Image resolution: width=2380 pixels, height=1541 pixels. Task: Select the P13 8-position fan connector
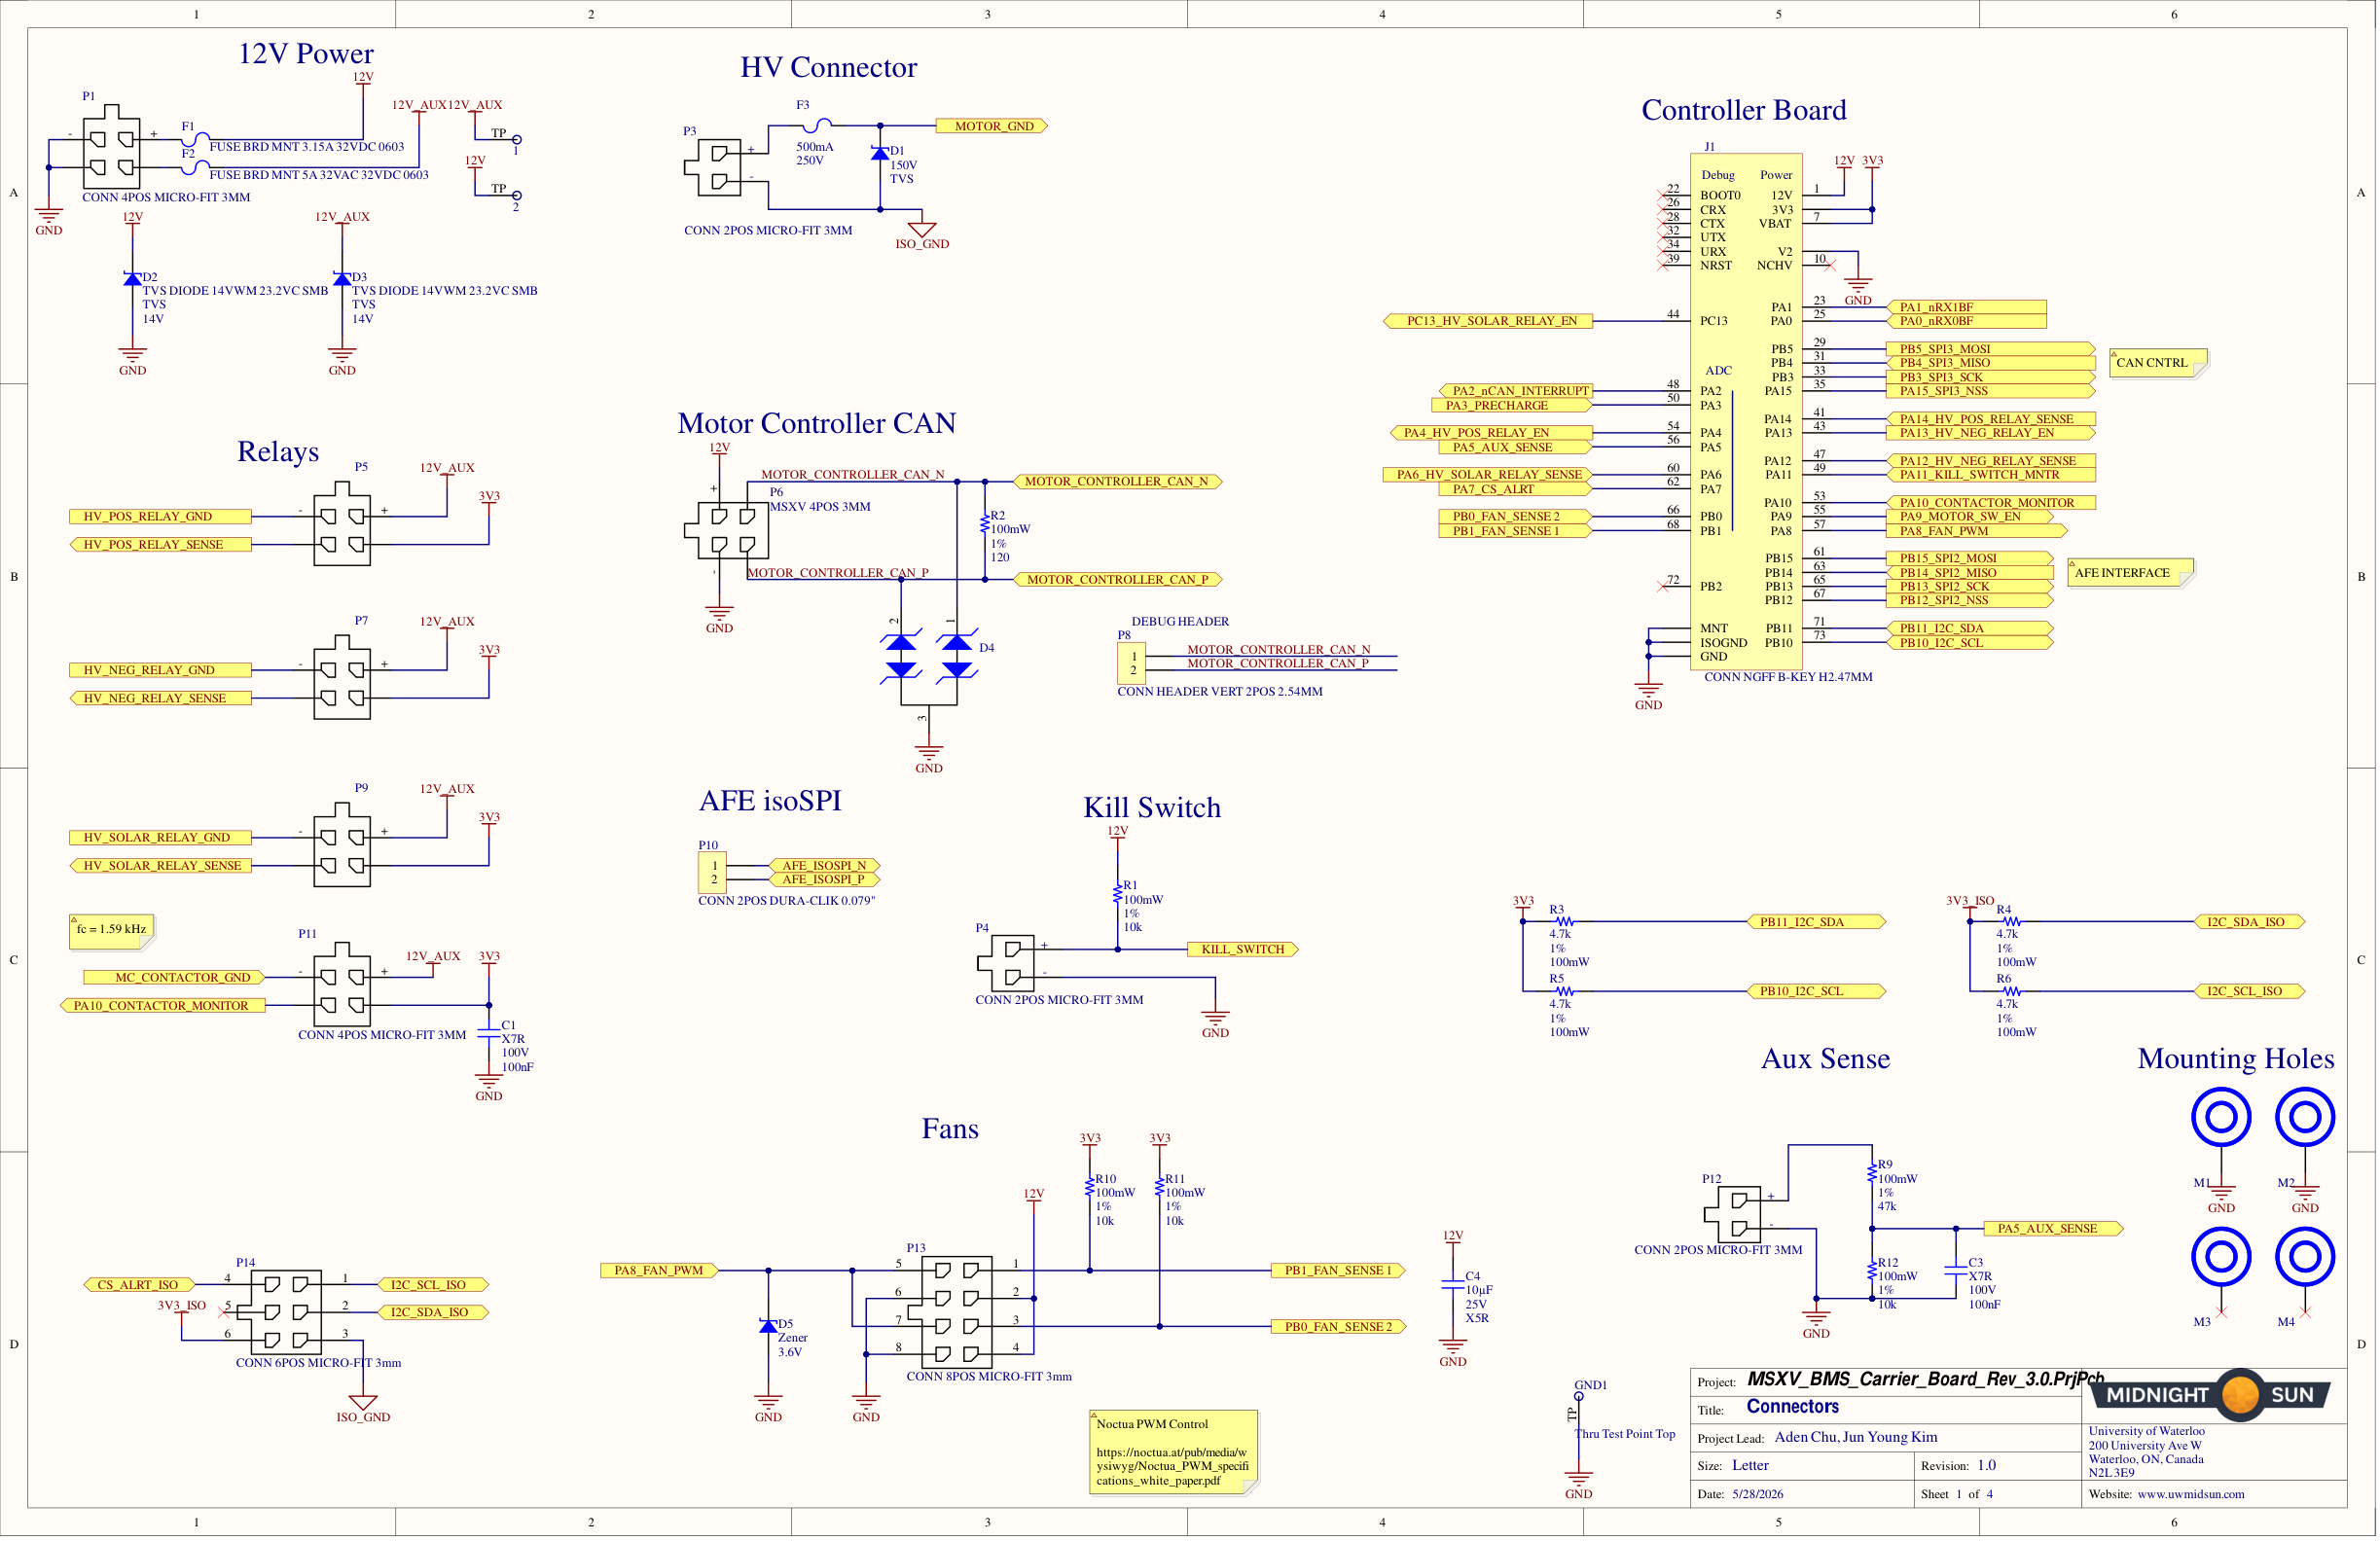pyautogui.click(x=950, y=1312)
